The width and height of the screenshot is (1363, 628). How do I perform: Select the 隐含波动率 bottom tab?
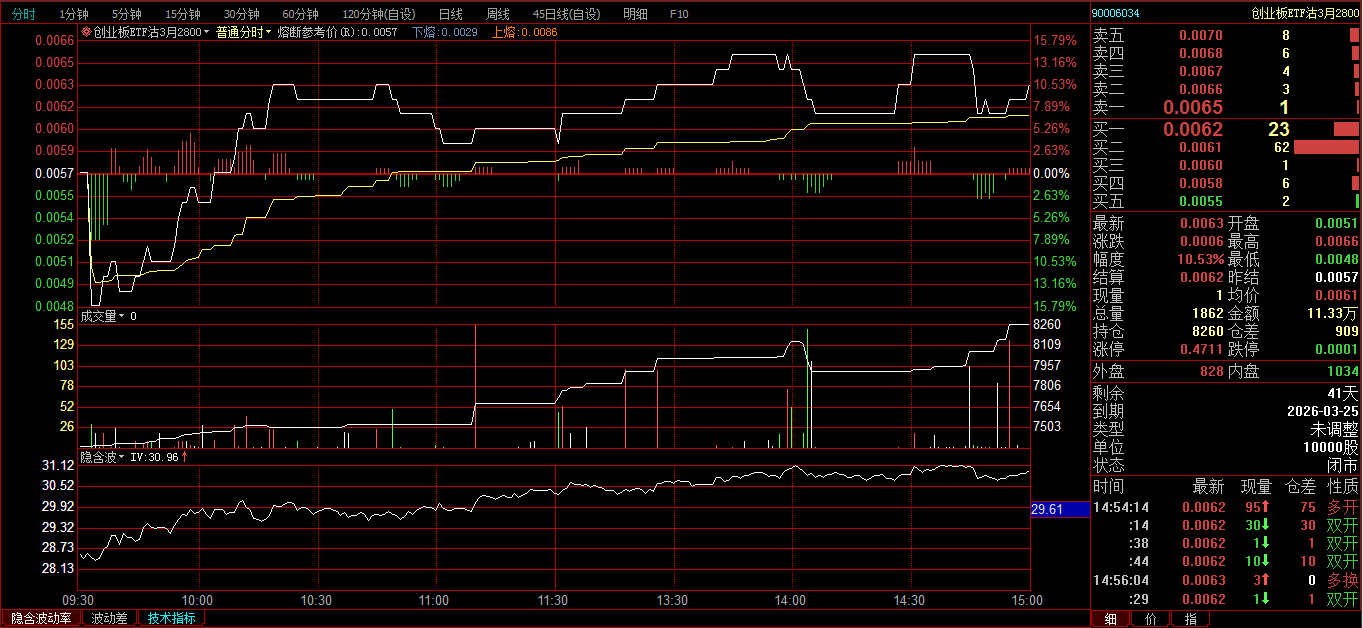click(x=41, y=618)
